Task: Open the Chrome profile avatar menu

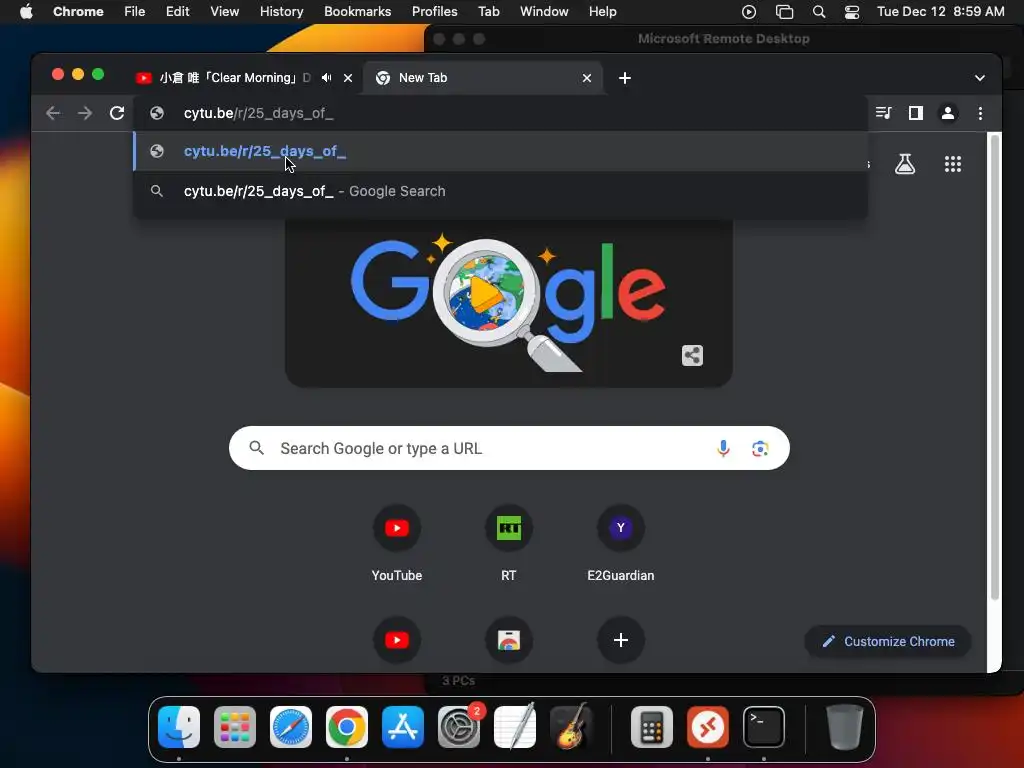Action: (948, 113)
